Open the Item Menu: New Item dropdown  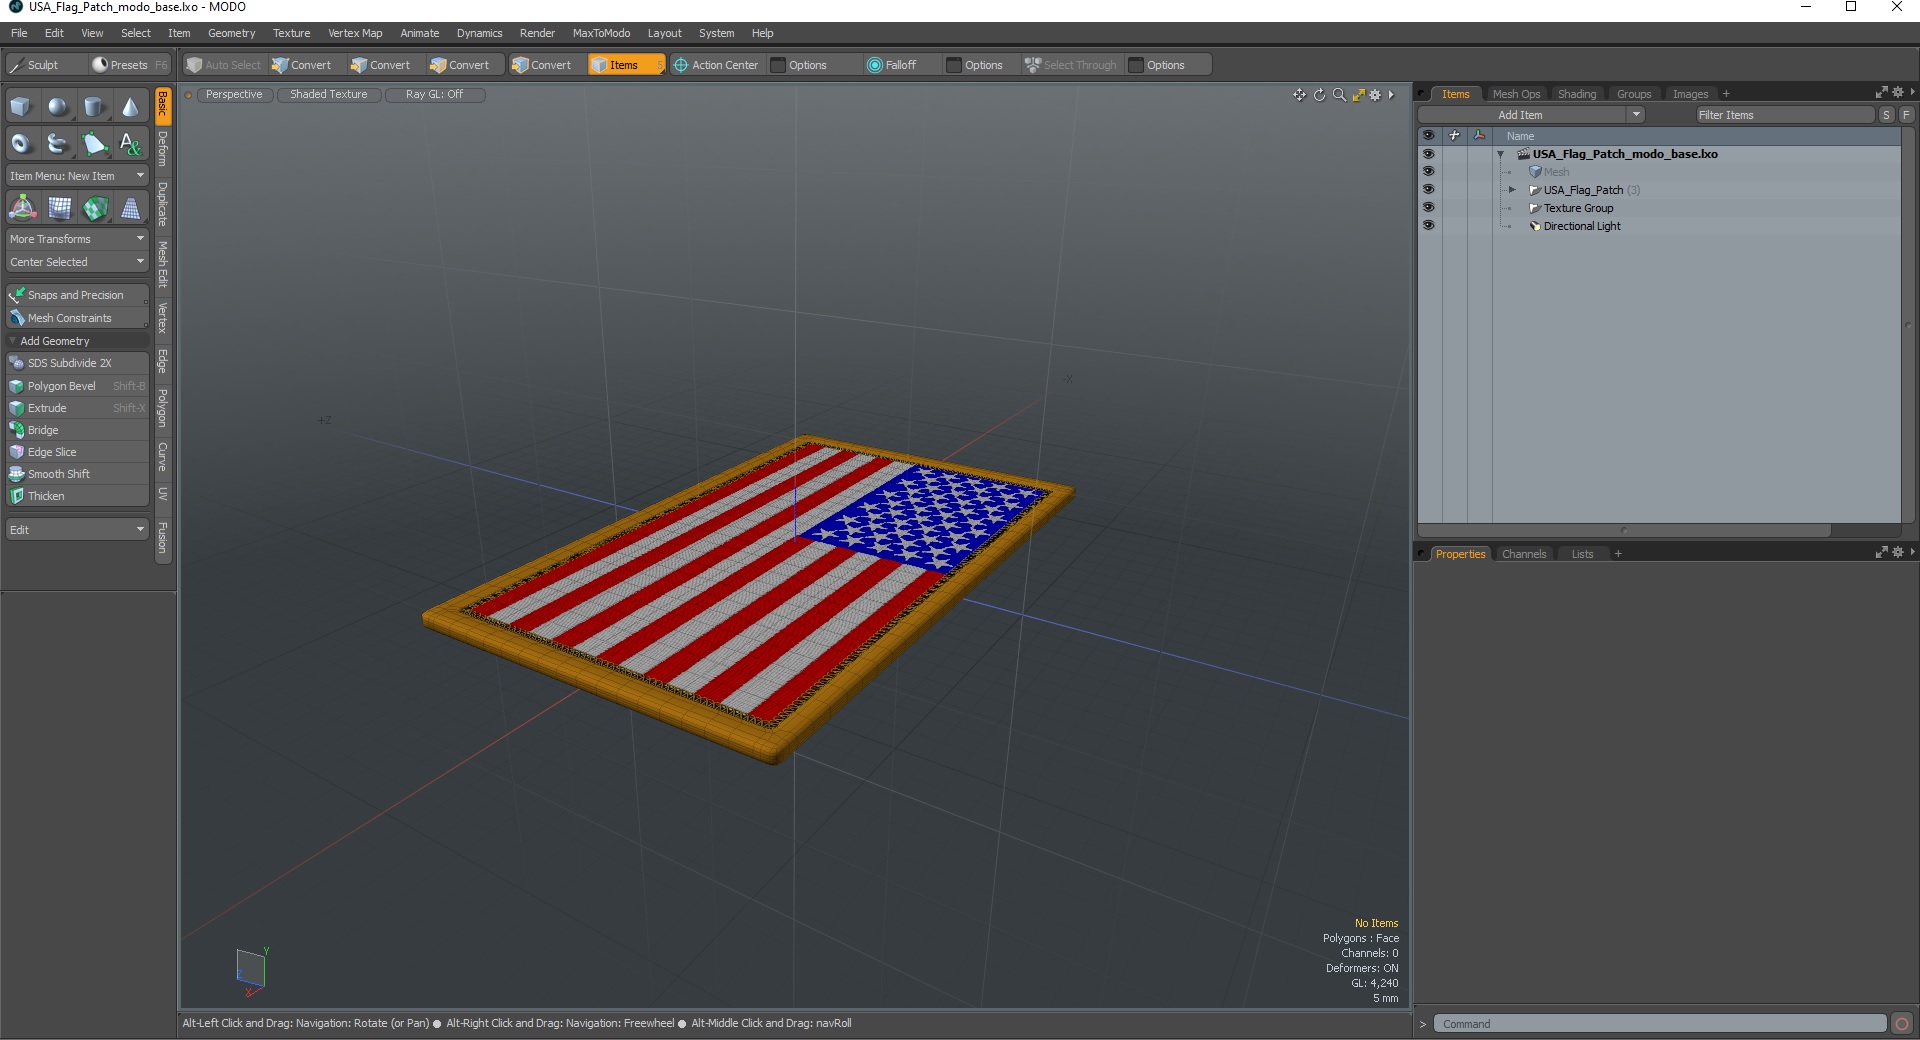point(77,176)
